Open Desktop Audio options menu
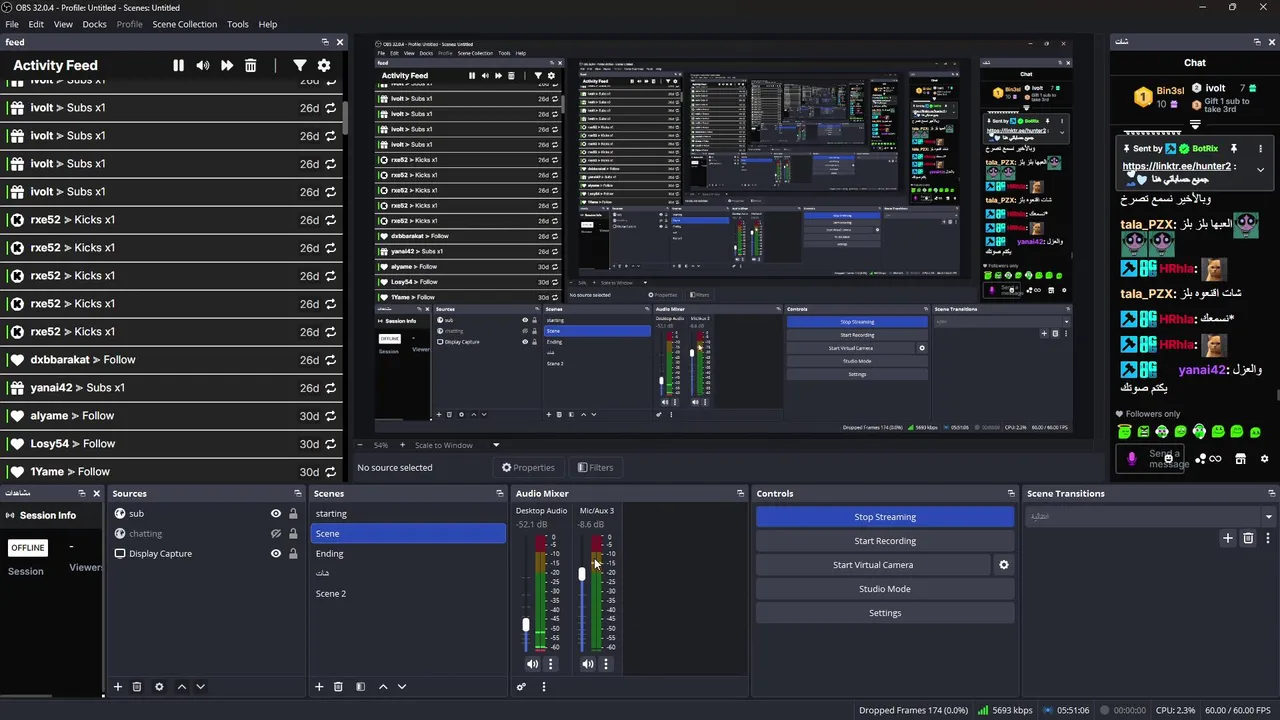The width and height of the screenshot is (1280, 720). coord(550,664)
